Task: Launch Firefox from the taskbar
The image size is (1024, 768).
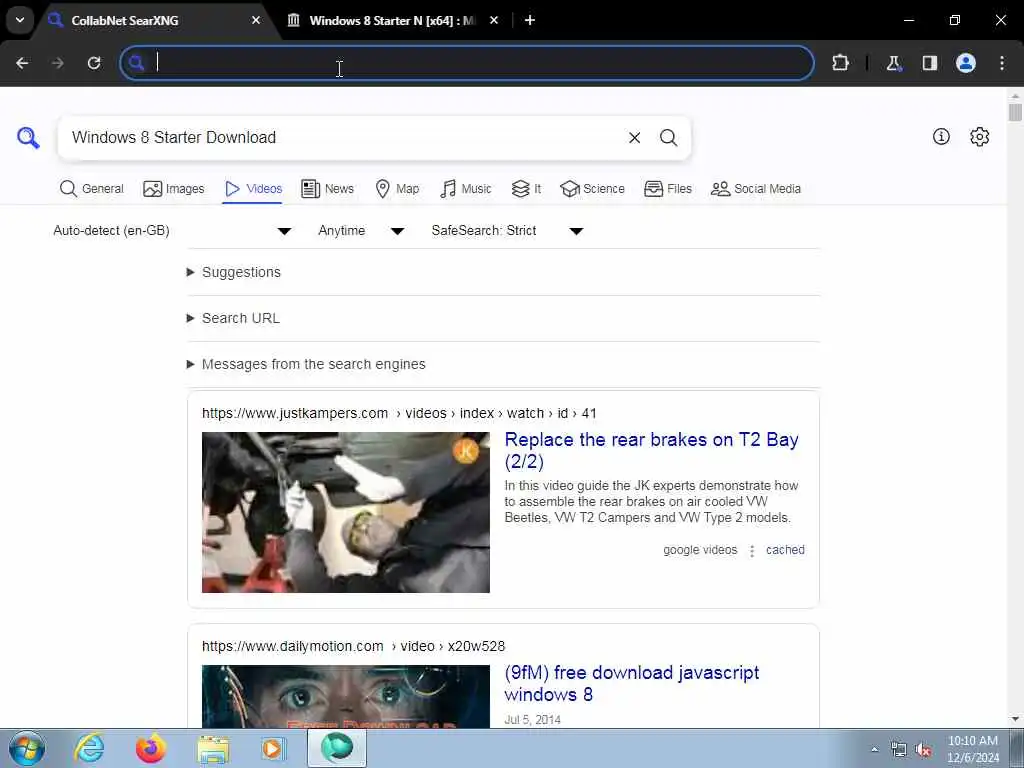Action: 151,748
